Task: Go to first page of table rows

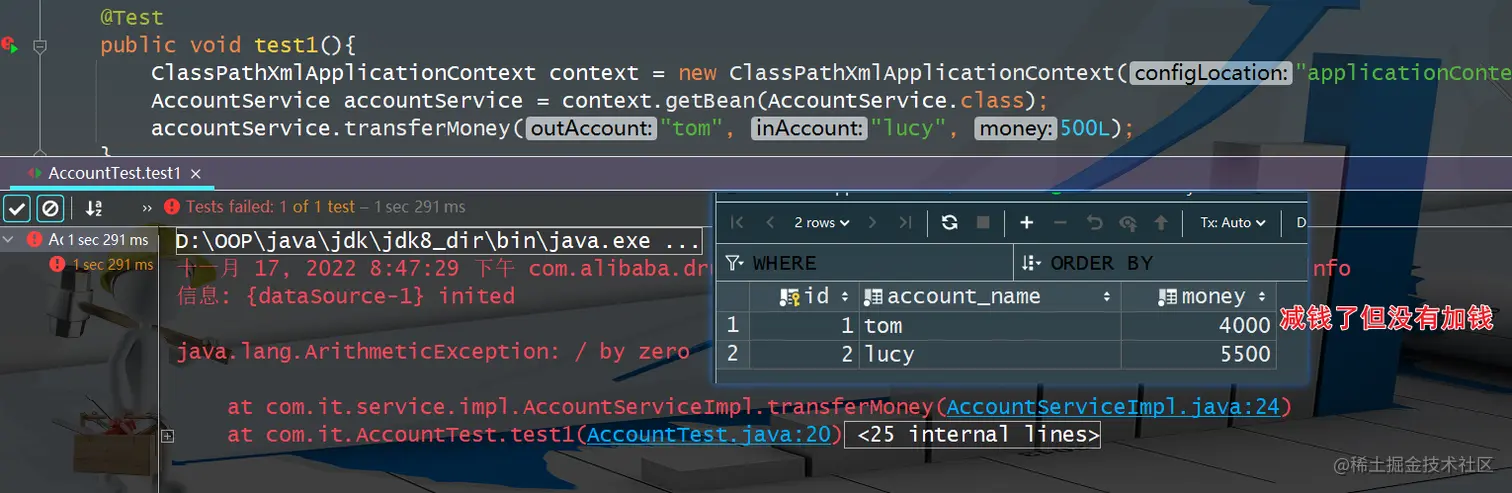Action: 737,223
